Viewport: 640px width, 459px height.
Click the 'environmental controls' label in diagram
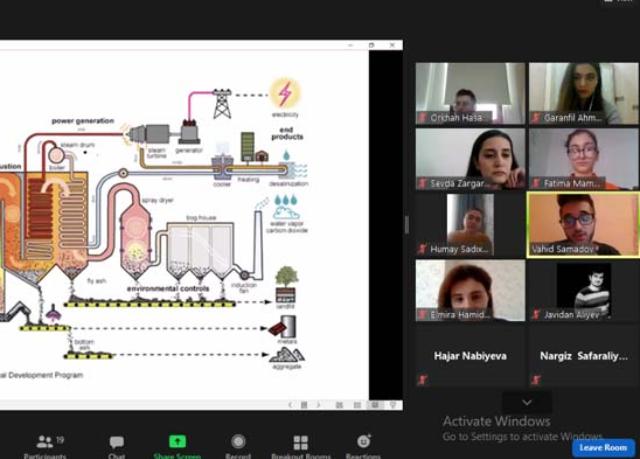point(168,289)
